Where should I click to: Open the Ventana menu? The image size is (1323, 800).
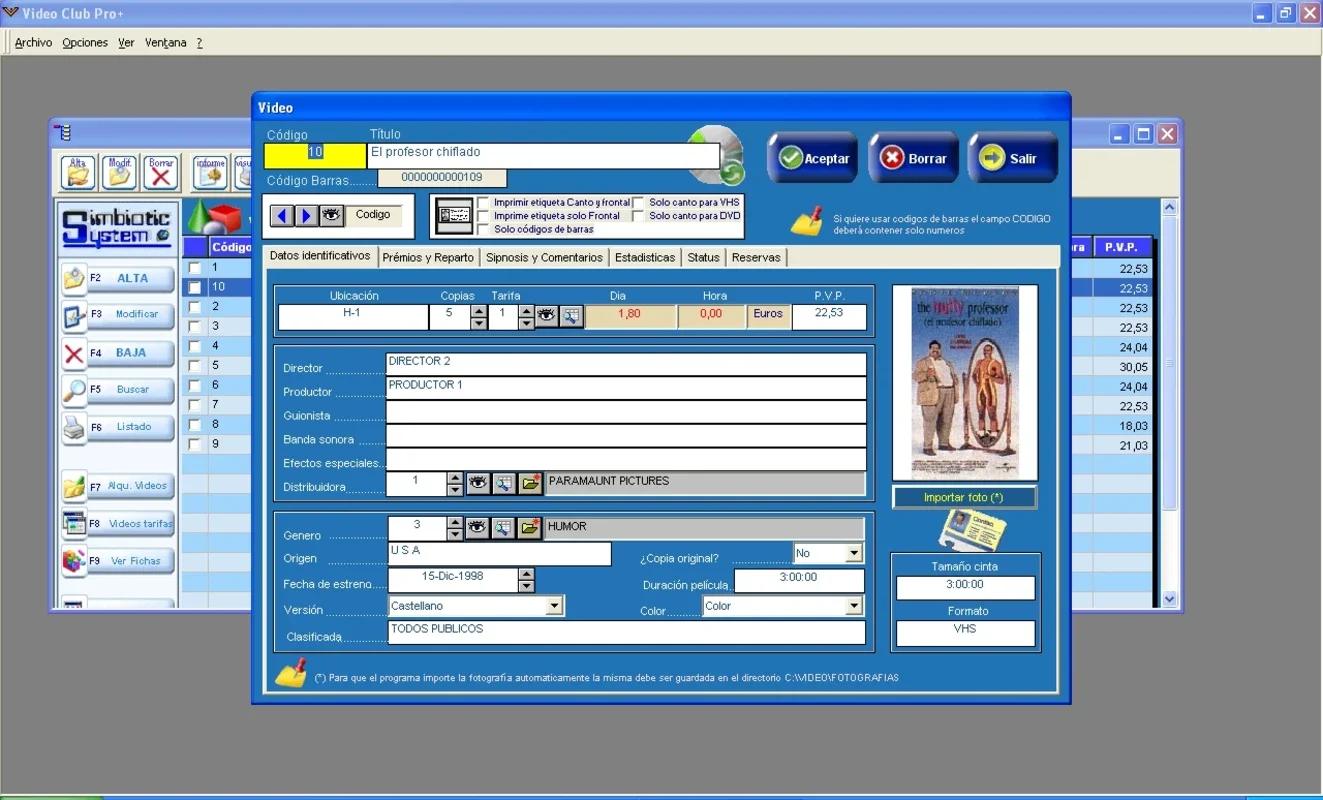pyautogui.click(x=166, y=43)
